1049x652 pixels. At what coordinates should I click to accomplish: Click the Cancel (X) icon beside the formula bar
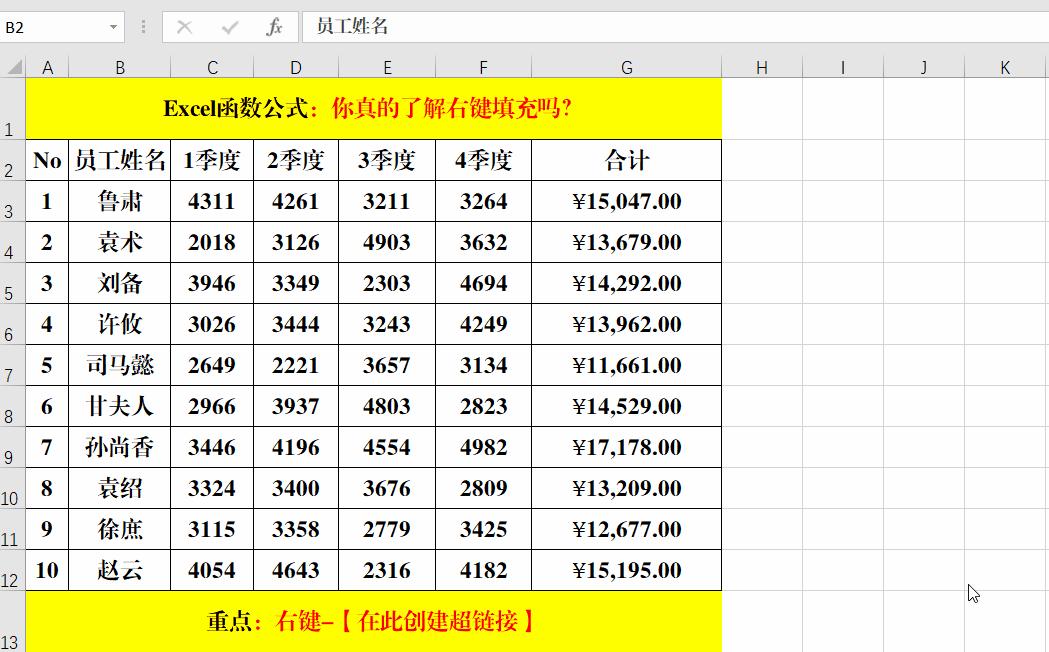(x=185, y=27)
